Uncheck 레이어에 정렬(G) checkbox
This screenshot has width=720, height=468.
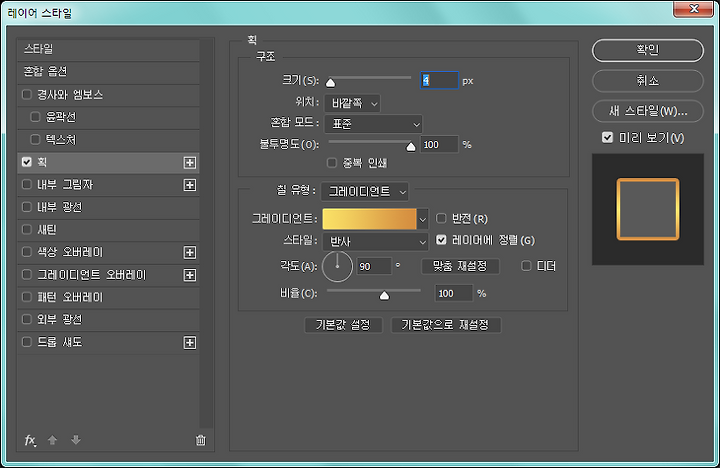441,240
